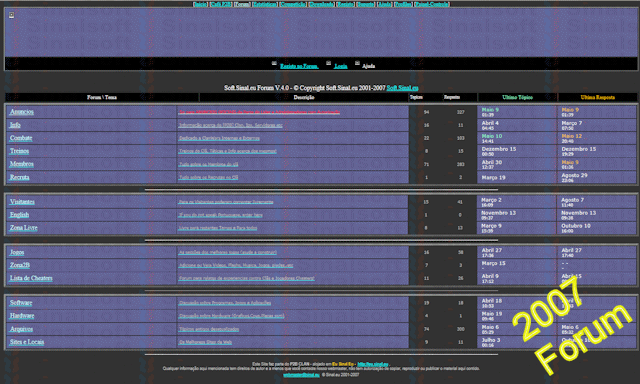Open the Zona Livre forum
The height and width of the screenshot is (384, 640).
[24, 228]
